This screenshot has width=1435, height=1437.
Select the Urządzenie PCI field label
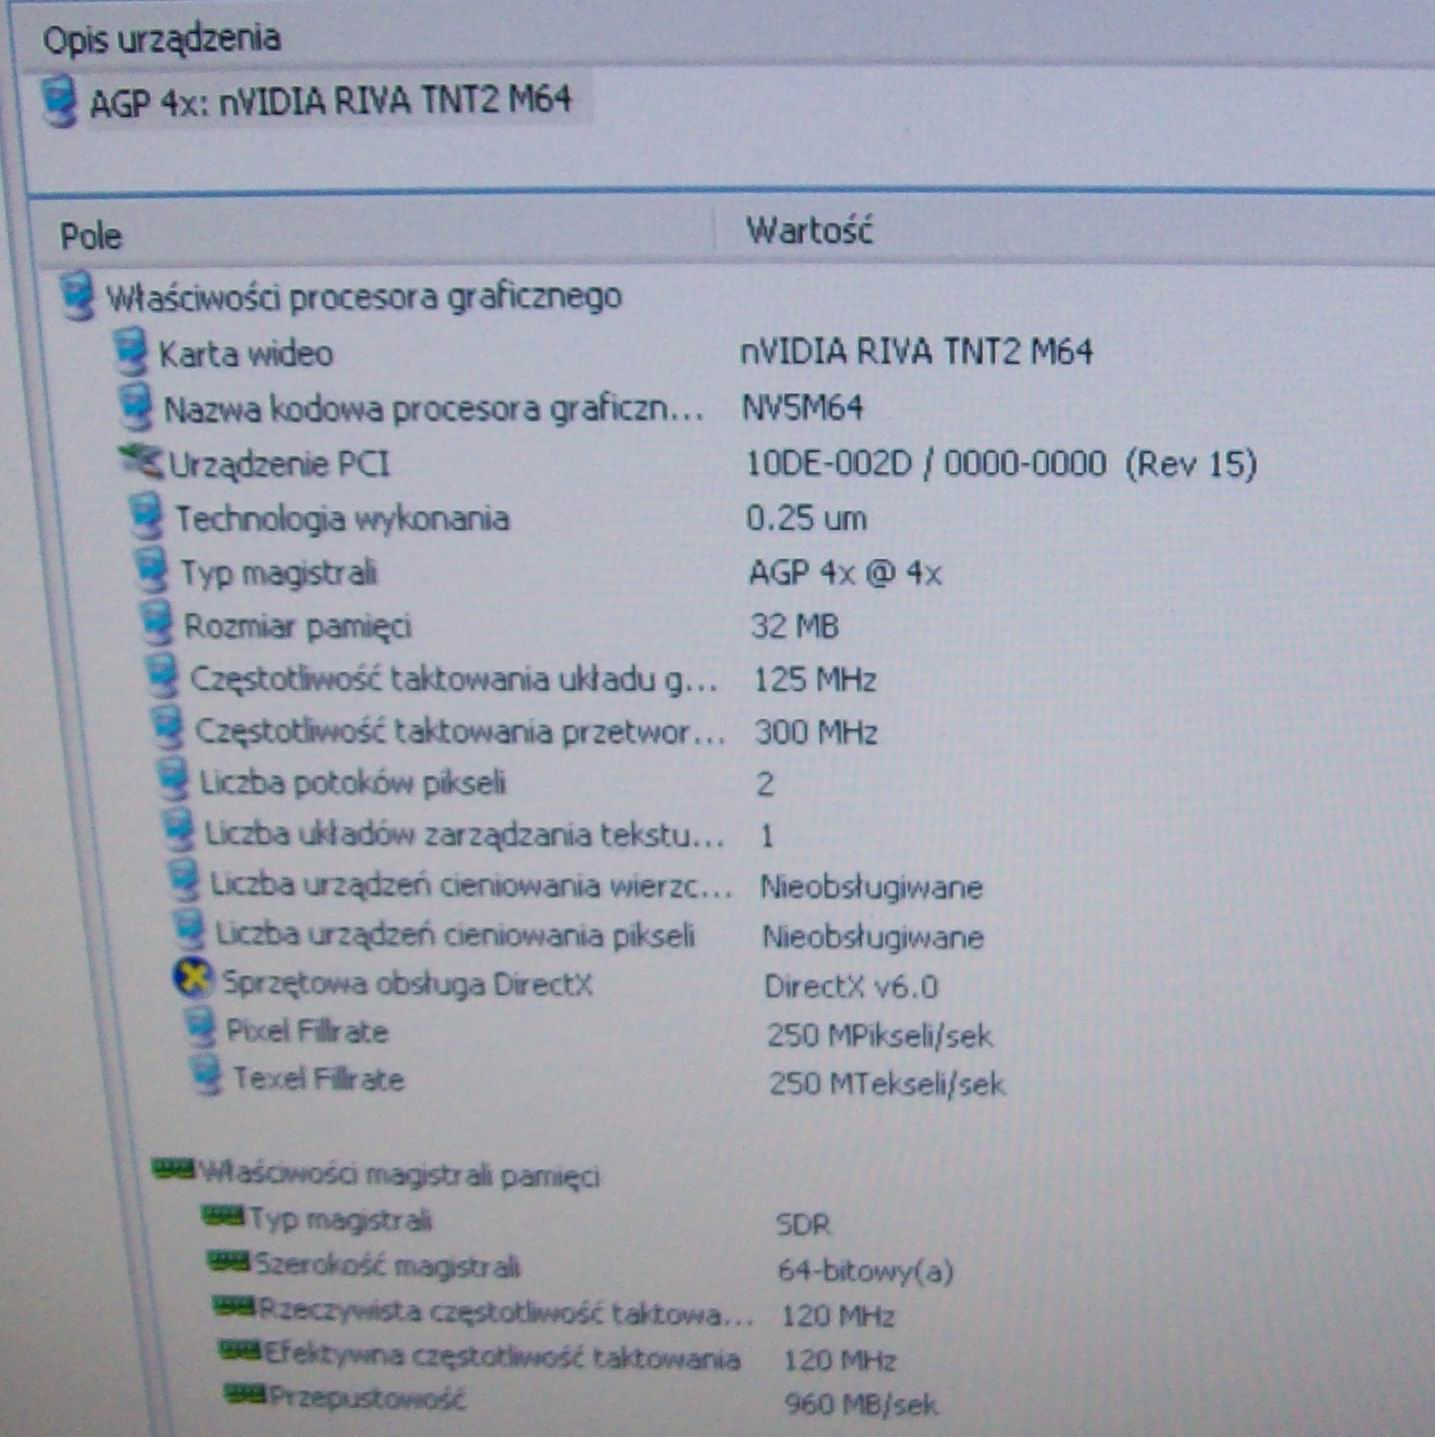pyautogui.click(x=280, y=464)
